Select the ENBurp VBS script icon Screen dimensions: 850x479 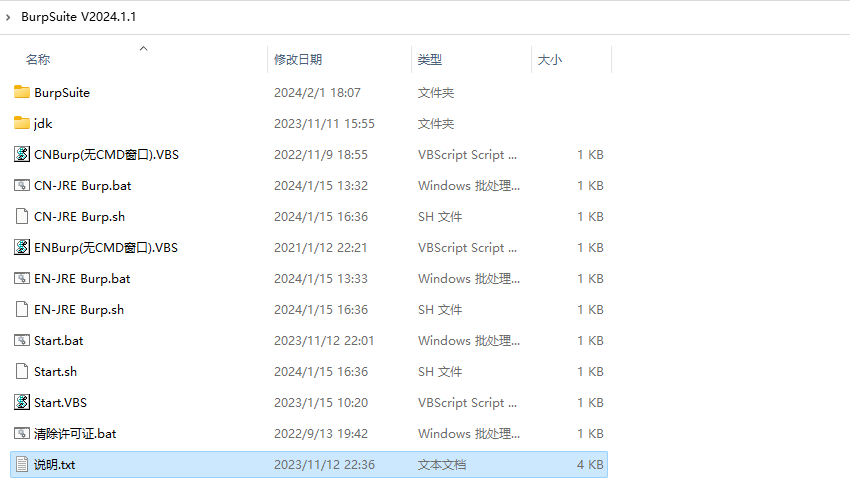[x=22, y=247]
